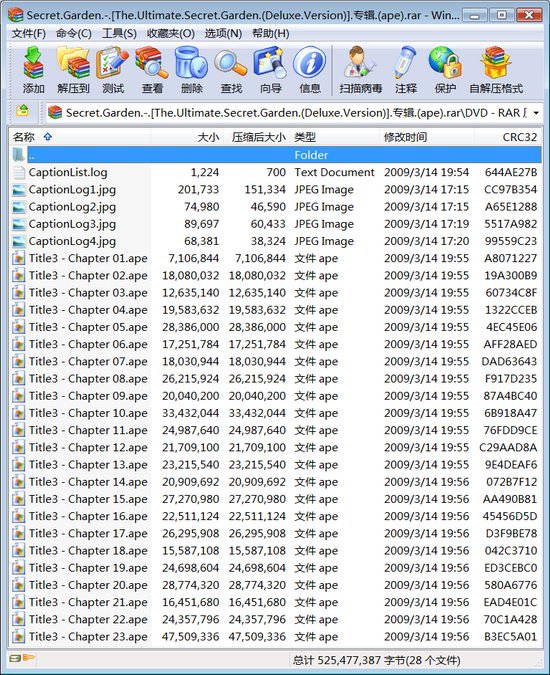Image resolution: width=550 pixels, height=675 pixels.
Task: Start 扫描病毒 (Virus scan)
Action: tap(361, 70)
